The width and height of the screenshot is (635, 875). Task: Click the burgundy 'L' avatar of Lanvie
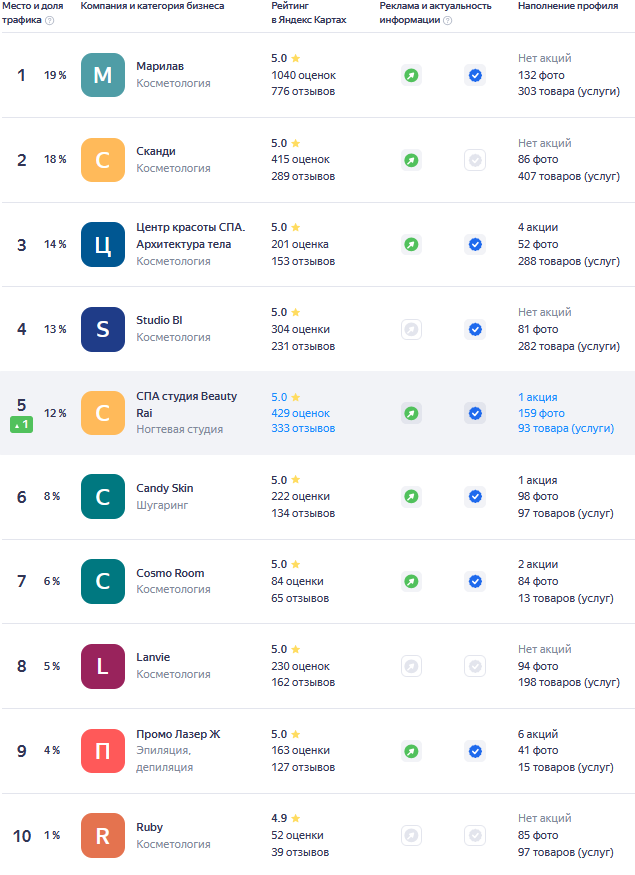[x=103, y=666]
